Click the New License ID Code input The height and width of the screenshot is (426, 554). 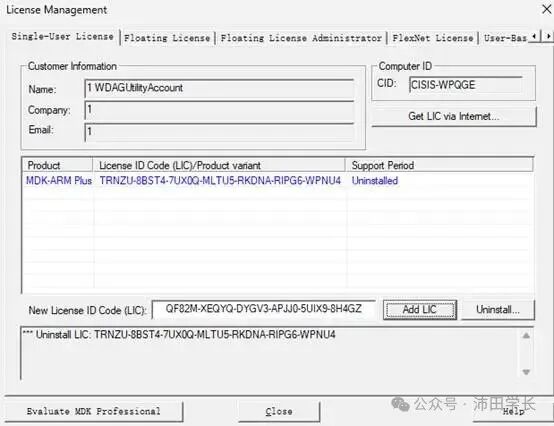pos(264,309)
